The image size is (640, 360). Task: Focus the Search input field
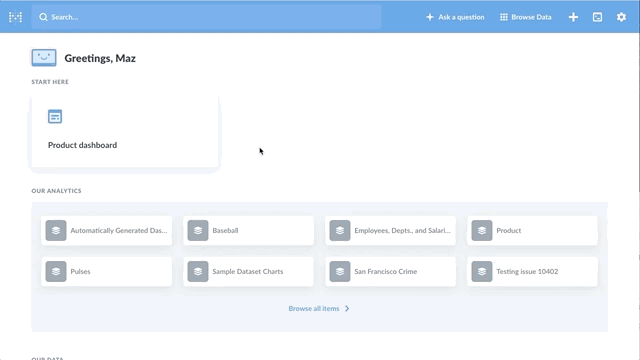207,17
